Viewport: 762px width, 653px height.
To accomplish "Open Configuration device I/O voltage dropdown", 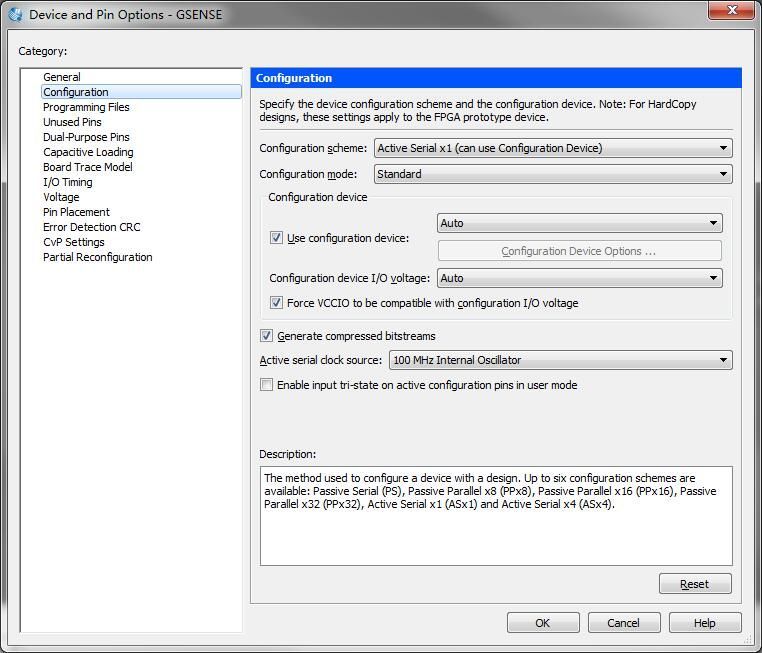I will click(580, 278).
